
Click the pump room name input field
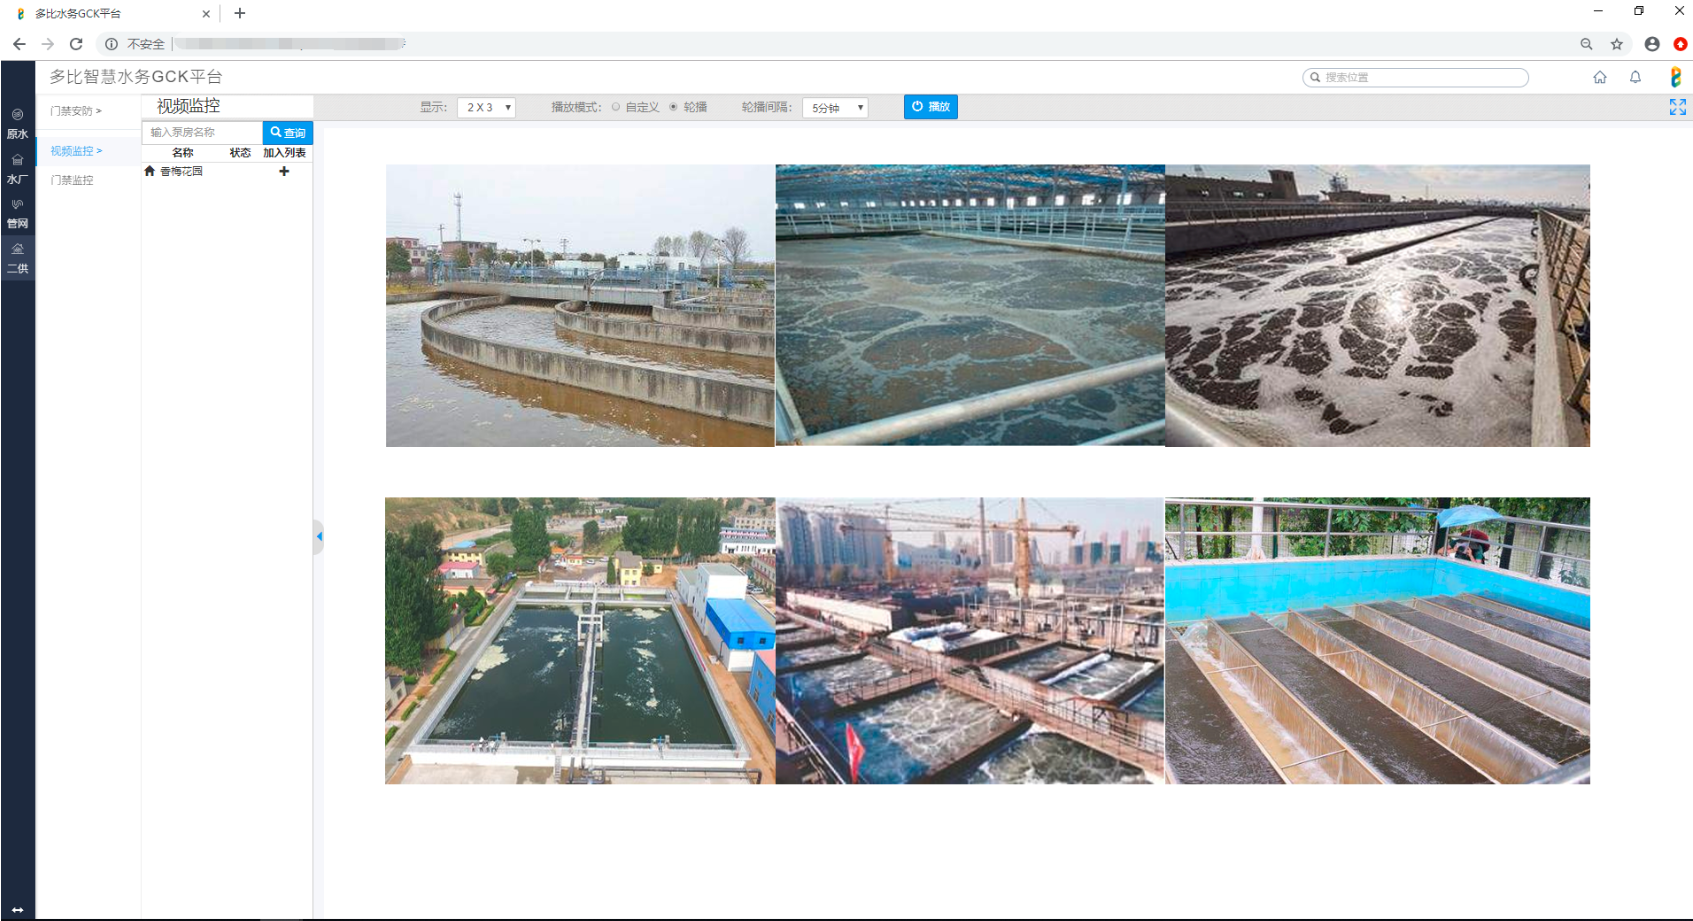click(x=203, y=132)
